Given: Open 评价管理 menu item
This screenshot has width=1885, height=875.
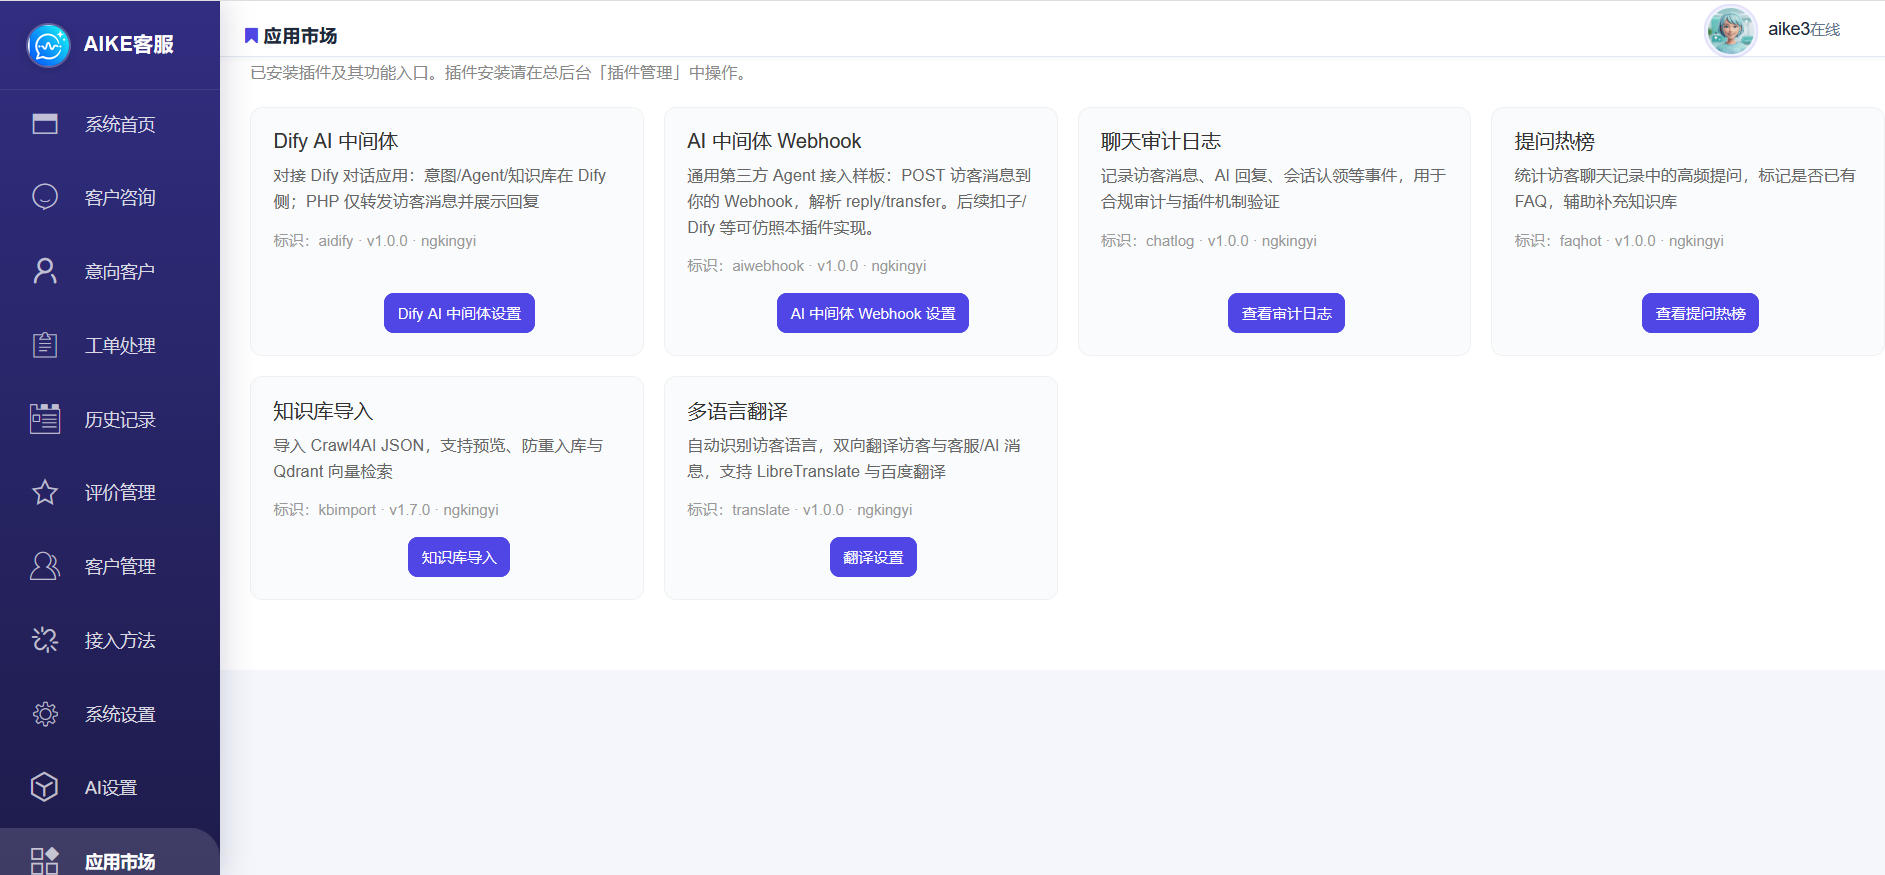Looking at the screenshot, I should click(x=110, y=492).
